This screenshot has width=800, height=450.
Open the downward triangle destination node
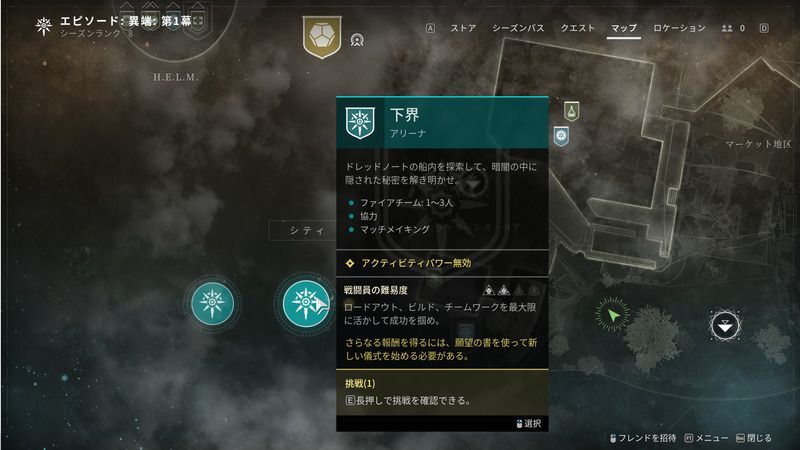724,326
